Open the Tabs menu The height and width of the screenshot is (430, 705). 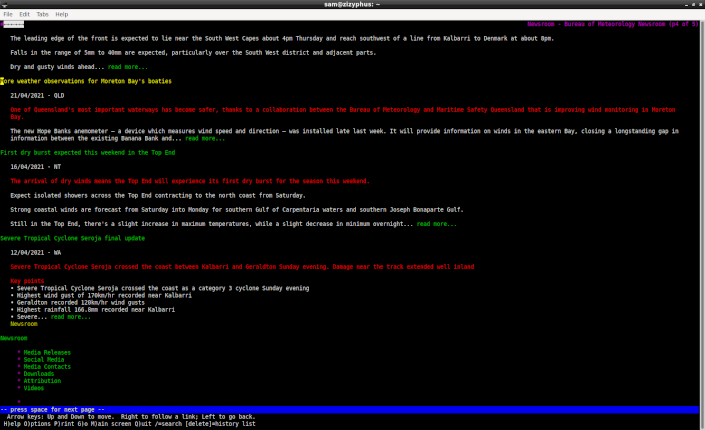pyautogui.click(x=42, y=14)
